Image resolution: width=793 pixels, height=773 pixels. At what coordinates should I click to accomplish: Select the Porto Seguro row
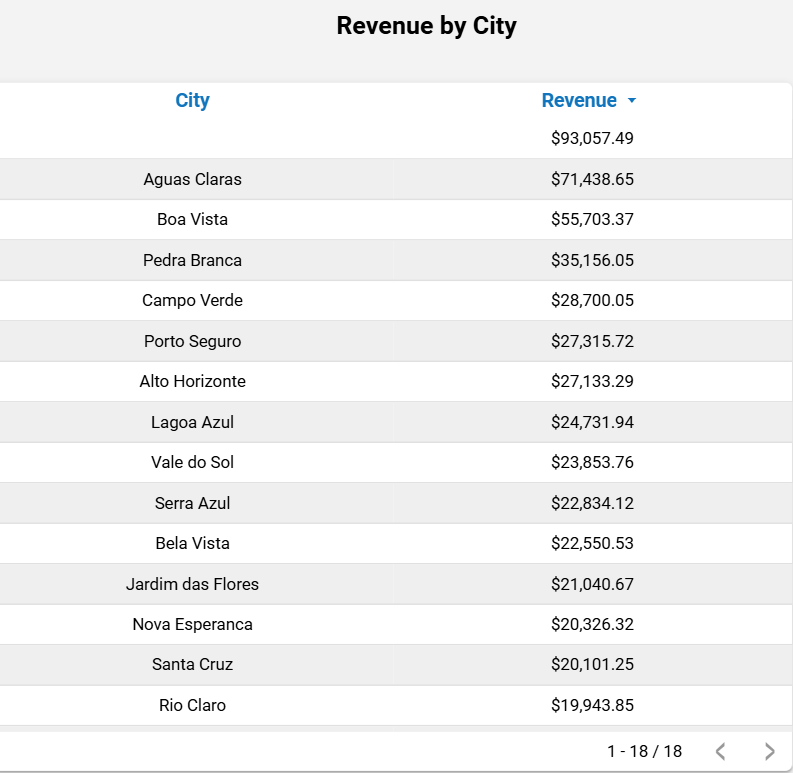192,341
